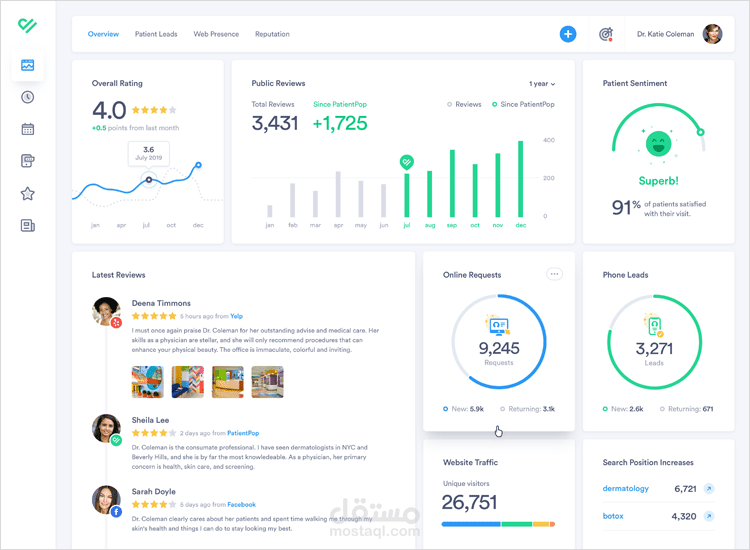Viewport: 750px width, 550px height.
Task: Click Overall Rating stars beside 4.0
Action: tap(154, 110)
